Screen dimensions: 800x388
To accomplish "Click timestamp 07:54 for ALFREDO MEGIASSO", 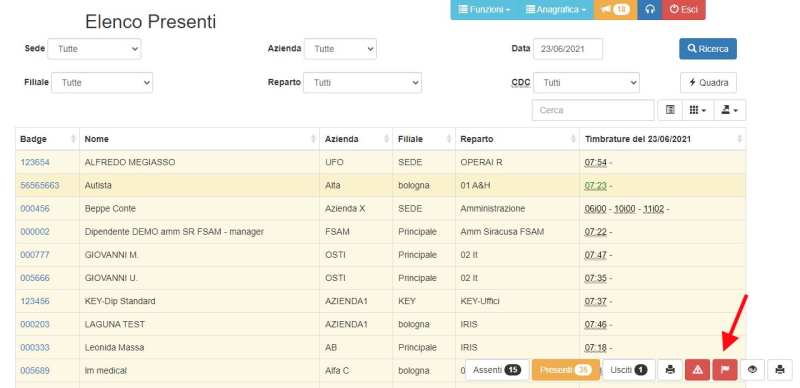I will click(x=595, y=162).
